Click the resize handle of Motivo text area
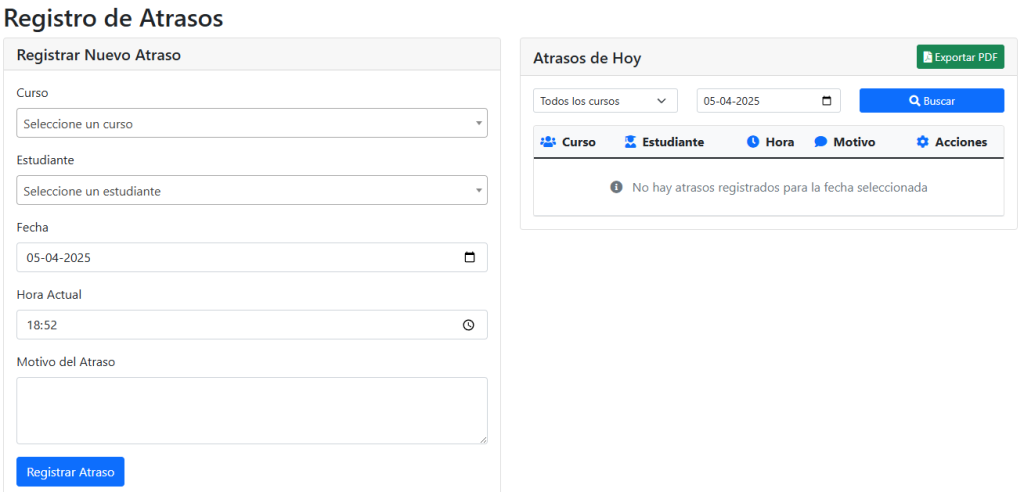This screenshot has width=1024, height=492. coord(482,439)
